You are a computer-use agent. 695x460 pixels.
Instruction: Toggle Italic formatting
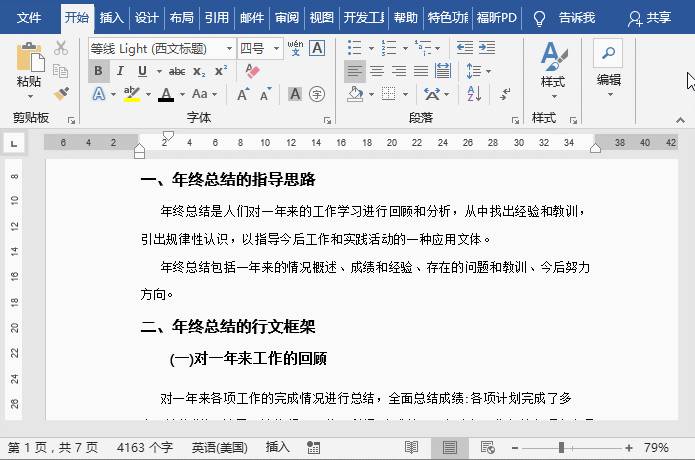[120, 71]
